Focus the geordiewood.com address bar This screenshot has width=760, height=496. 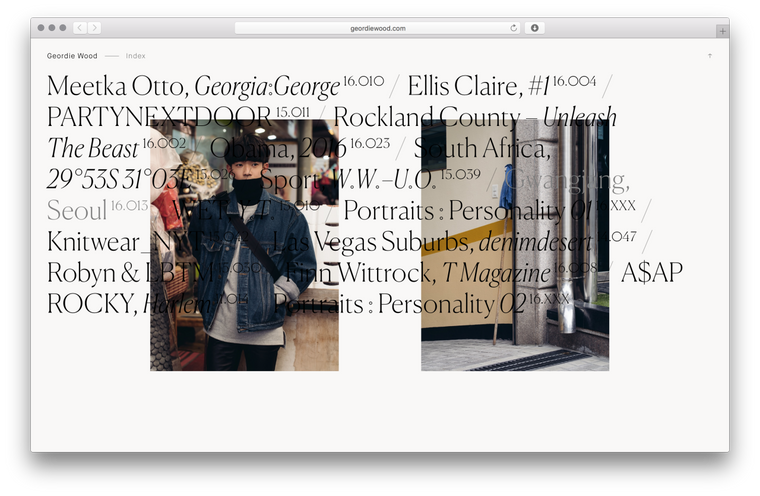coord(378,28)
